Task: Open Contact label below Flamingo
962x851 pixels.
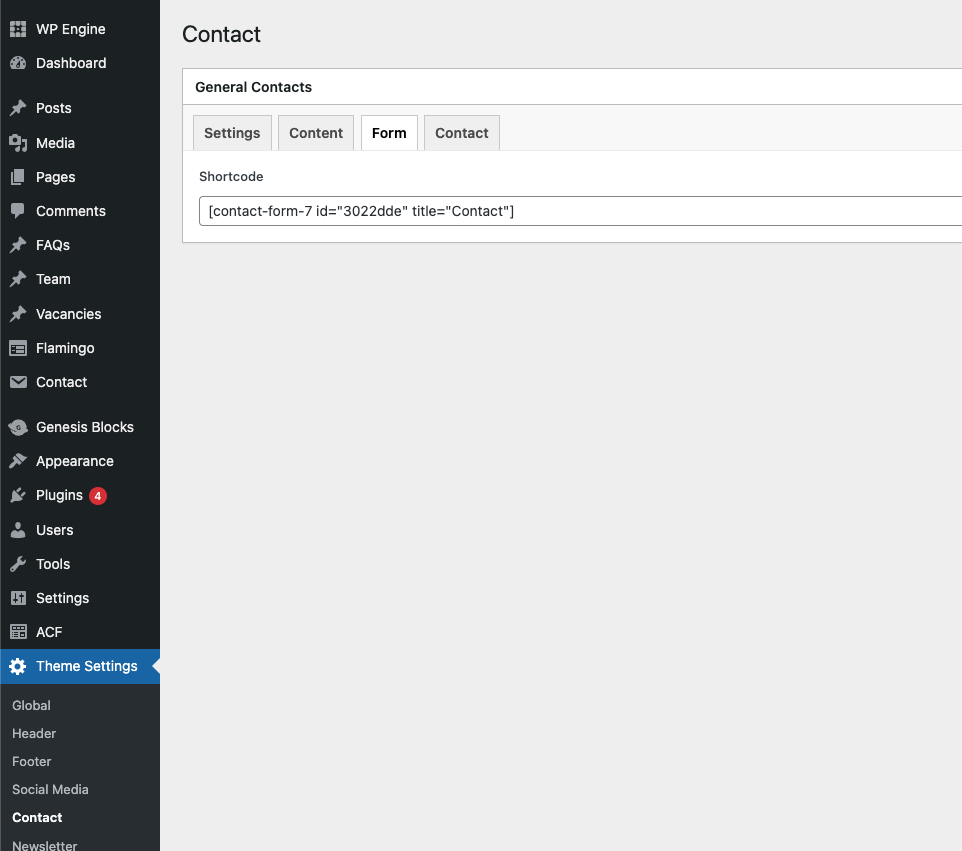Action: (61, 382)
